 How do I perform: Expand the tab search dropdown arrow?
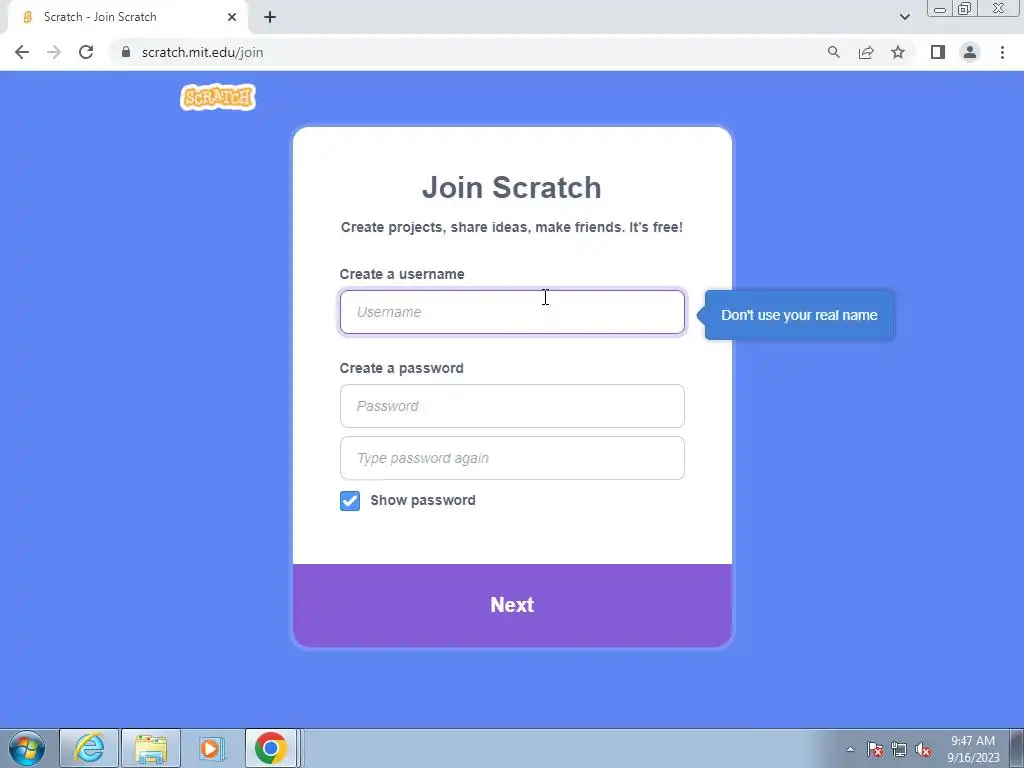[904, 17]
